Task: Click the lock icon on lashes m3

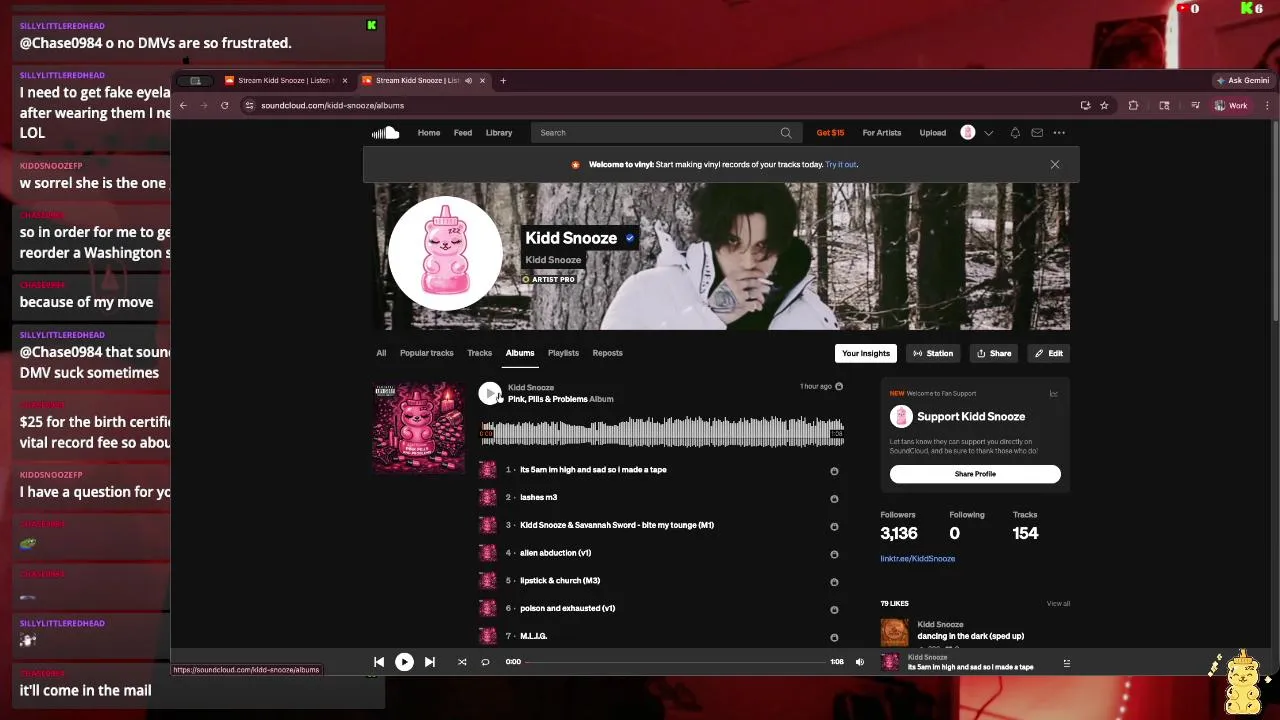Action: pyautogui.click(x=834, y=498)
